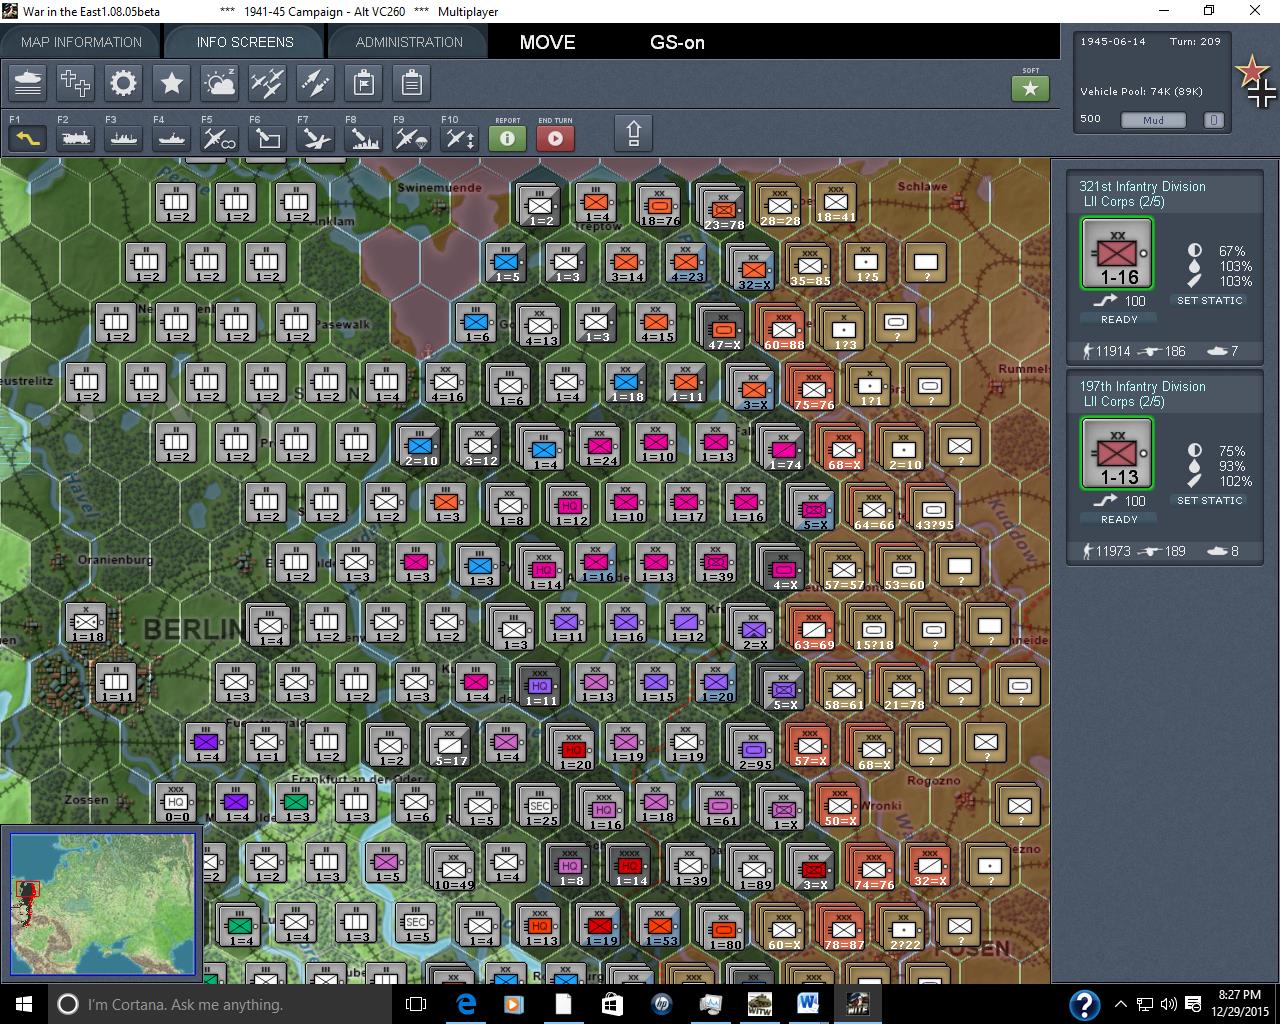Open the ADMINISTRATION tab

click(409, 42)
